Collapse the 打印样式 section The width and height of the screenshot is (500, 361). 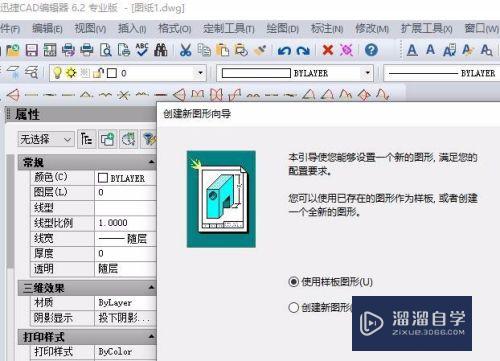(151, 336)
